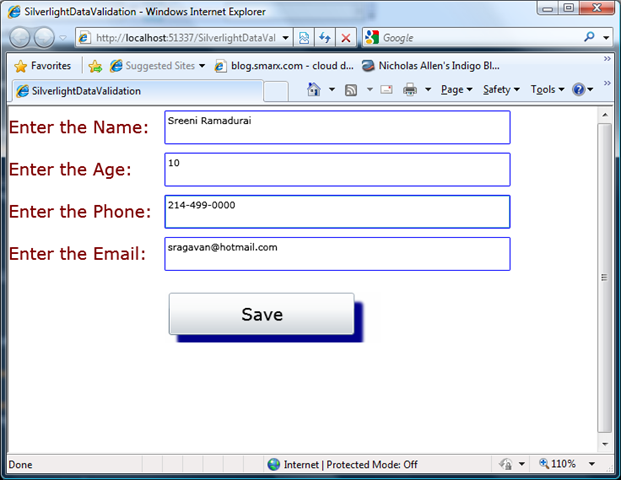Click the vertical scrollbar up arrow
Viewport: 621px width, 480px height.
pos(604,115)
